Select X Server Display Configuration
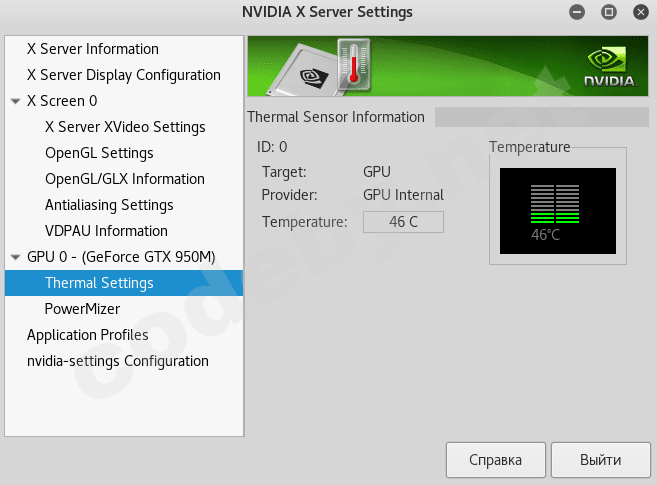 click(123, 75)
